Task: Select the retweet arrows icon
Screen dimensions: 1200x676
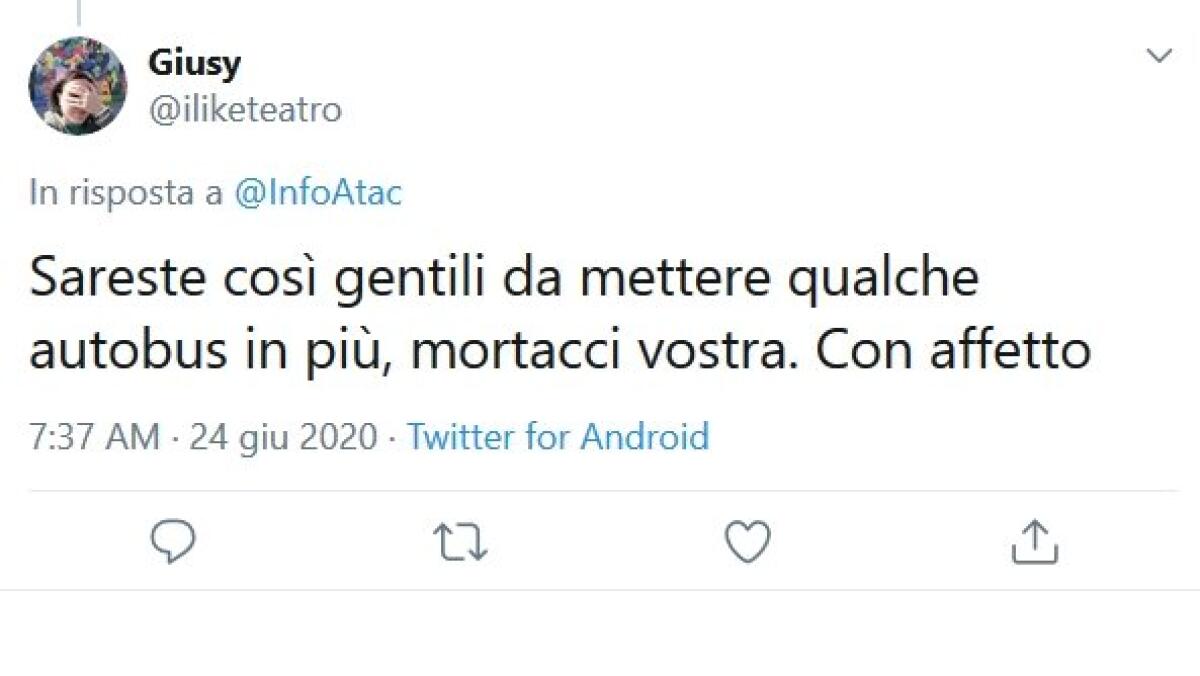Action: (x=460, y=543)
